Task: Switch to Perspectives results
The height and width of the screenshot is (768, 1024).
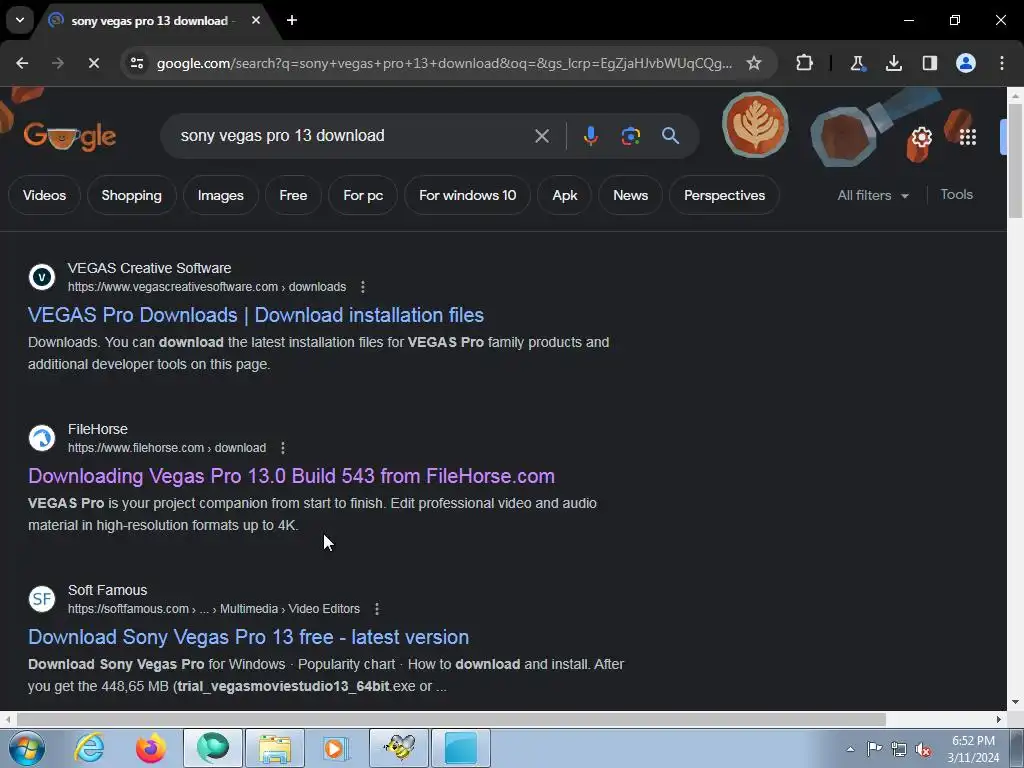Action: coord(724,195)
